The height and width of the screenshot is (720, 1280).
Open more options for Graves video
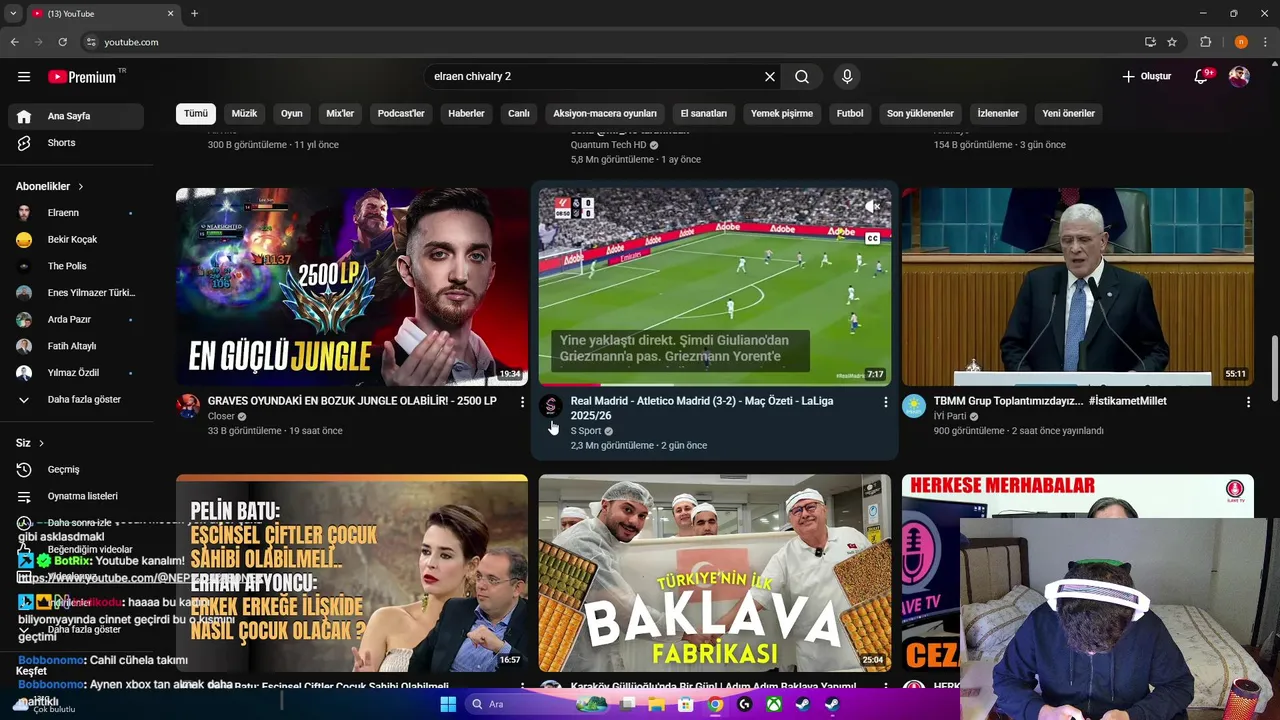click(x=522, y=402)
